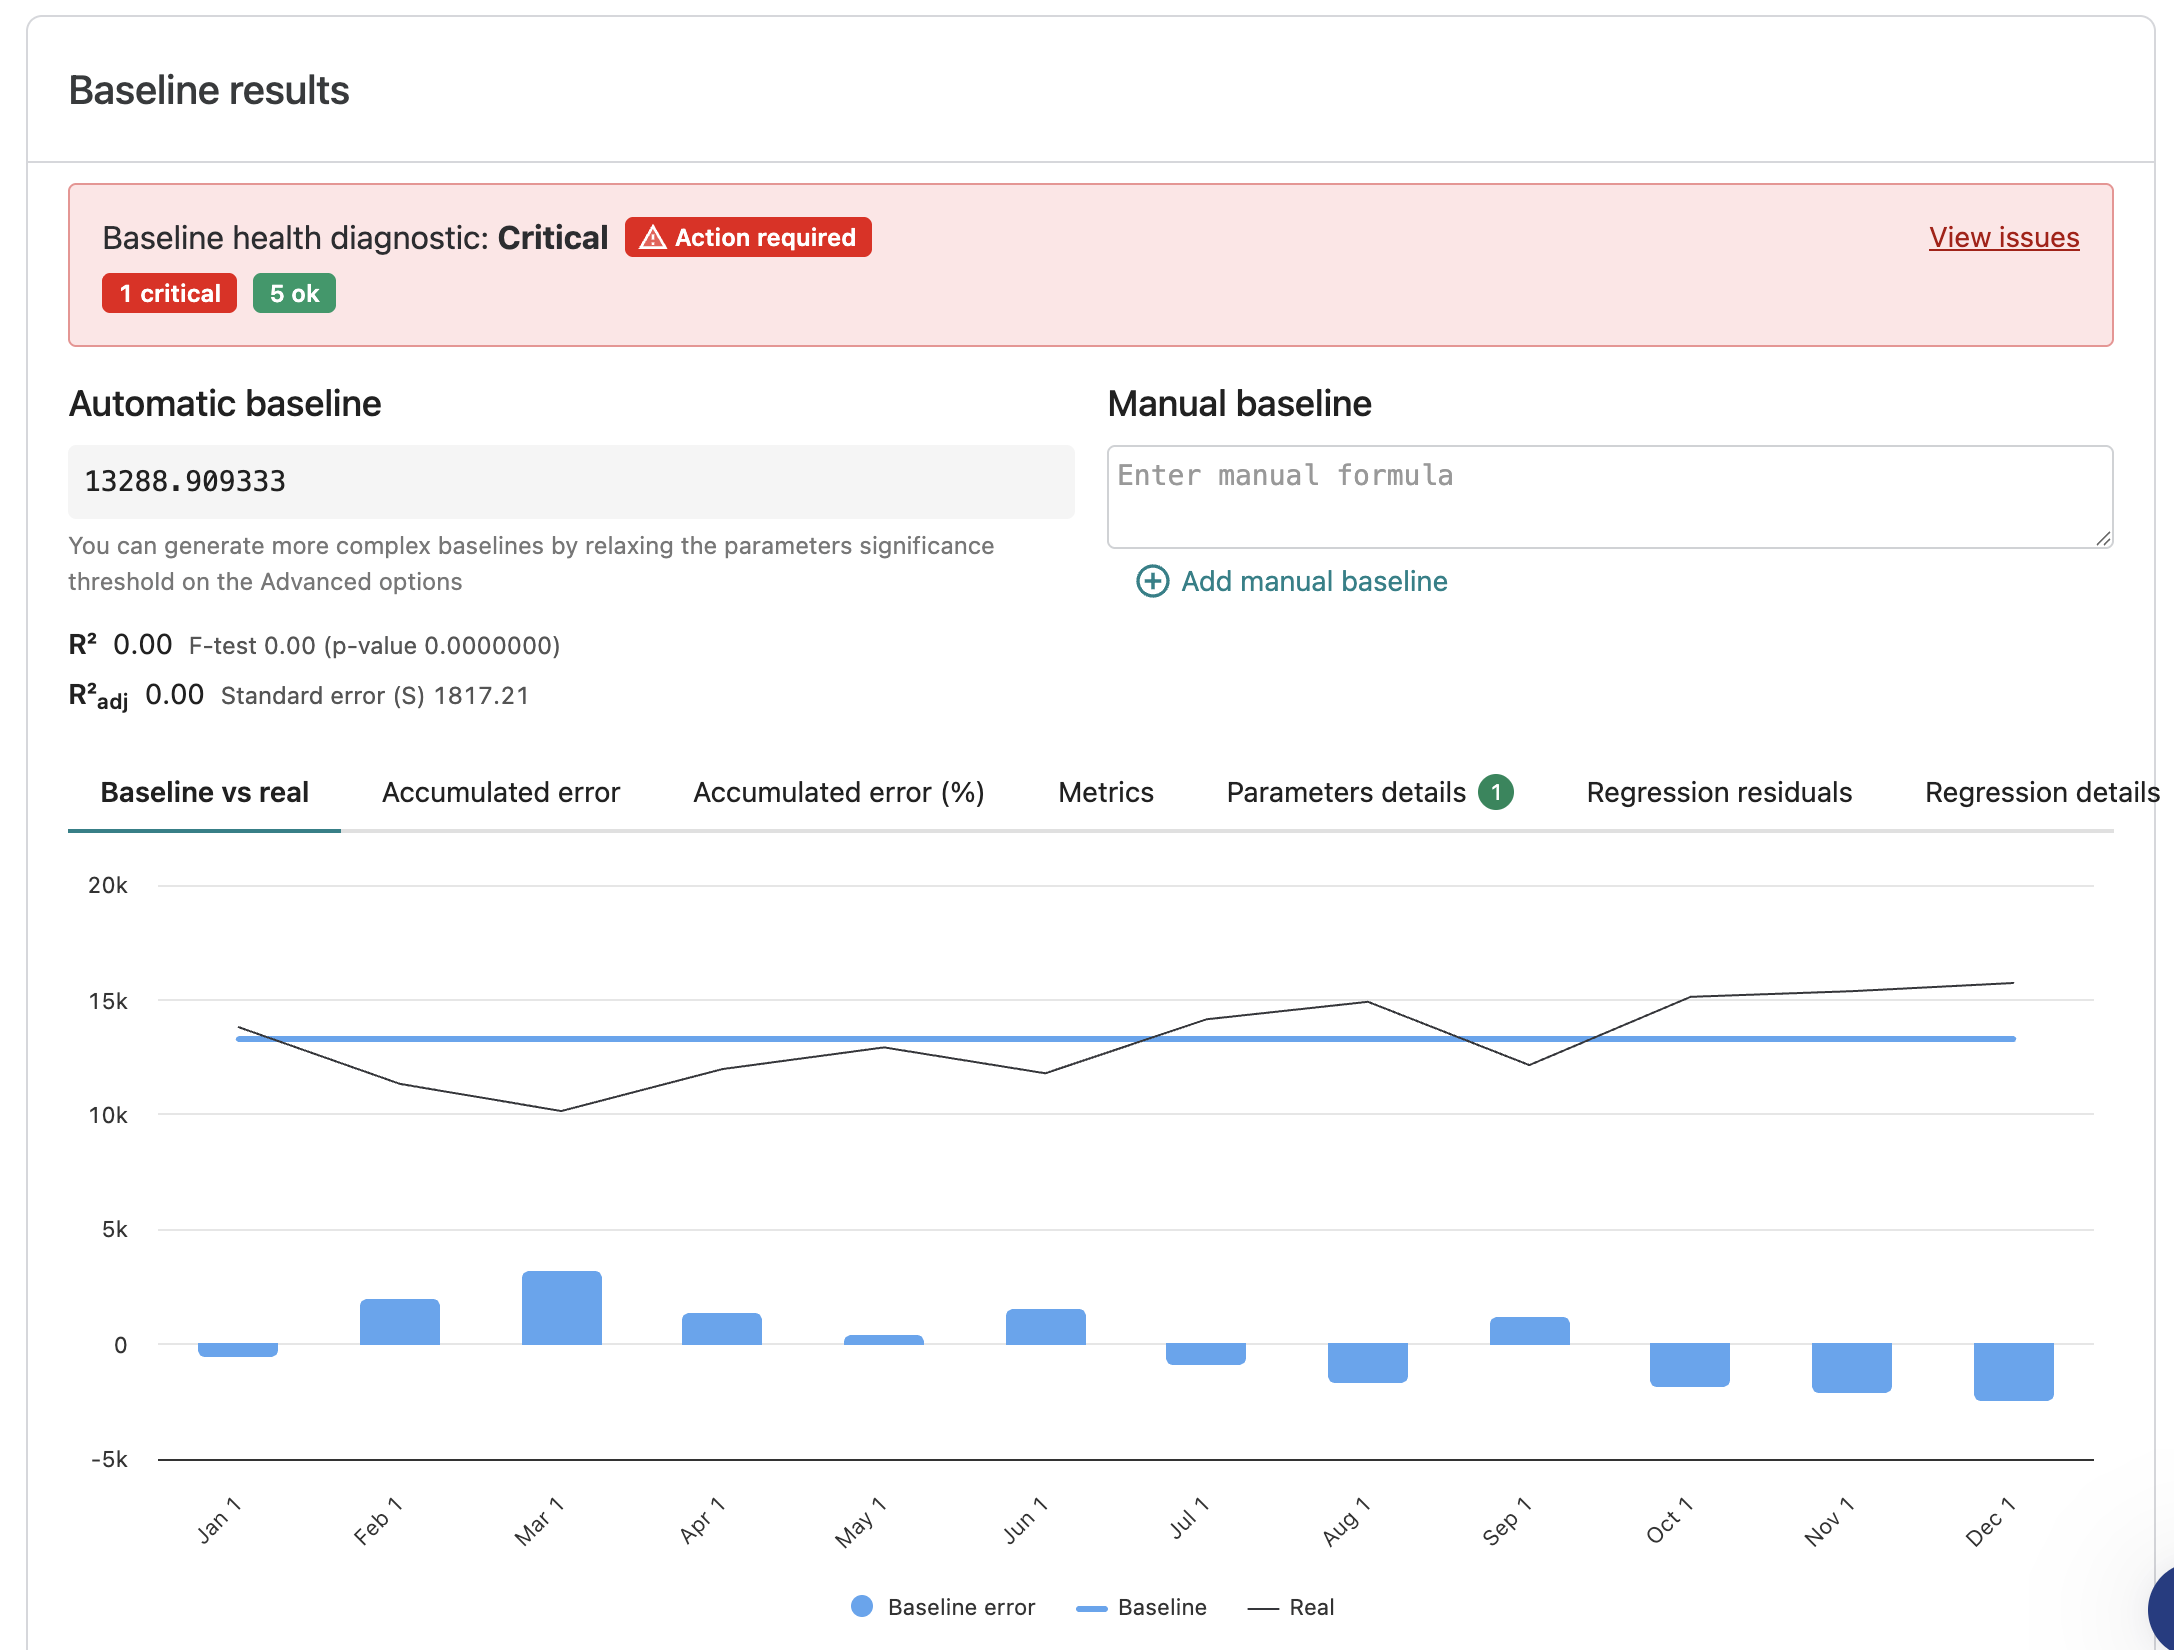The height and width of the screenshot is (1650, 2174).
Task: Click the 1 critical badge
Action: [x=169, y=293]
